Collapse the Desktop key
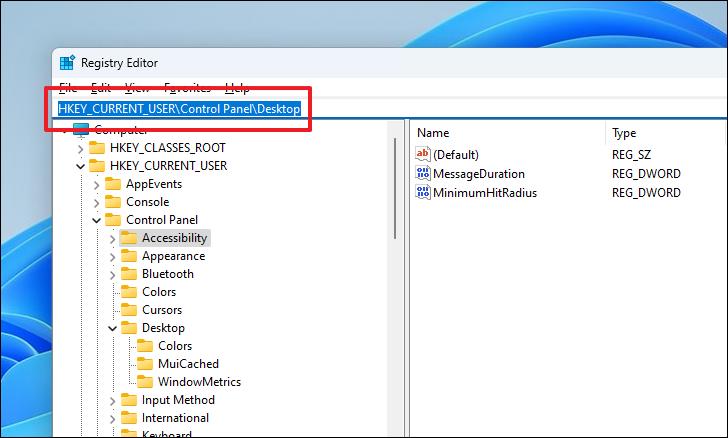The image size is (728, 438). pos(112,328)
